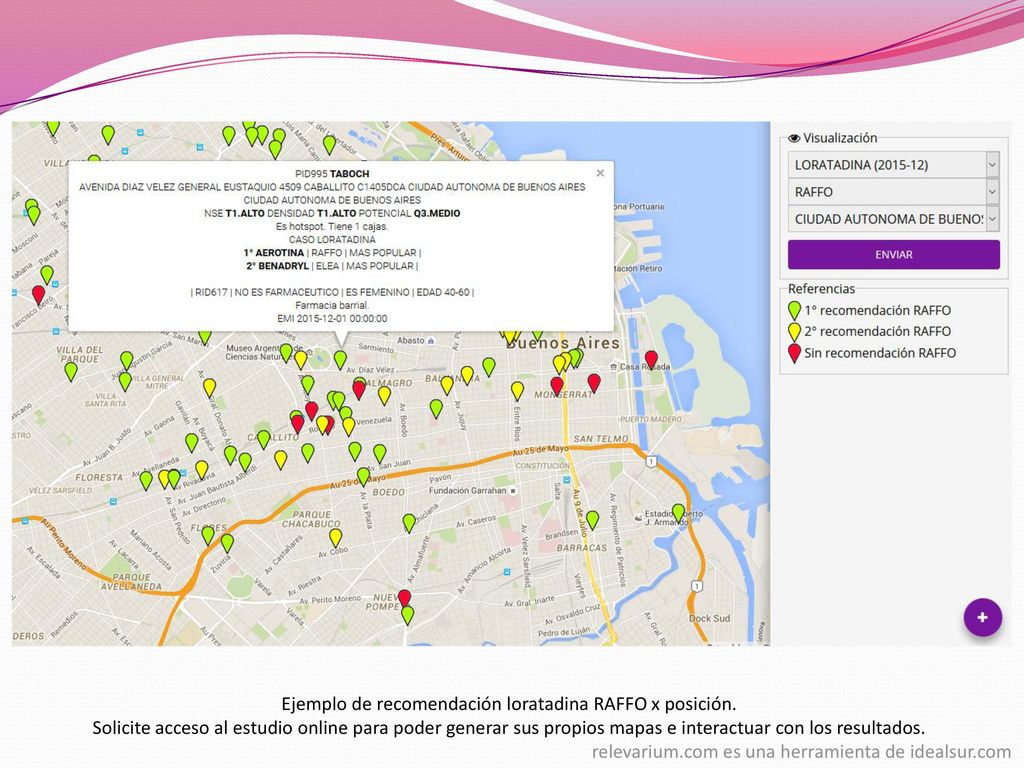1024x768 pixels.
Task: Select the red marker near Francisco Beiró
Action: tap(39, 295)
